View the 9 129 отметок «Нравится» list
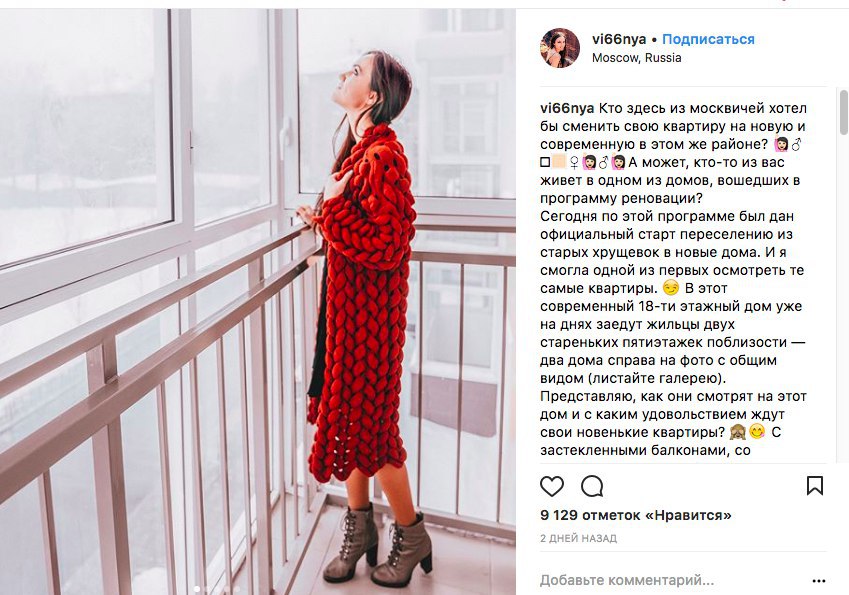This screenshot has width=849, height=595. pyautogui.click(x=636, y=515)
